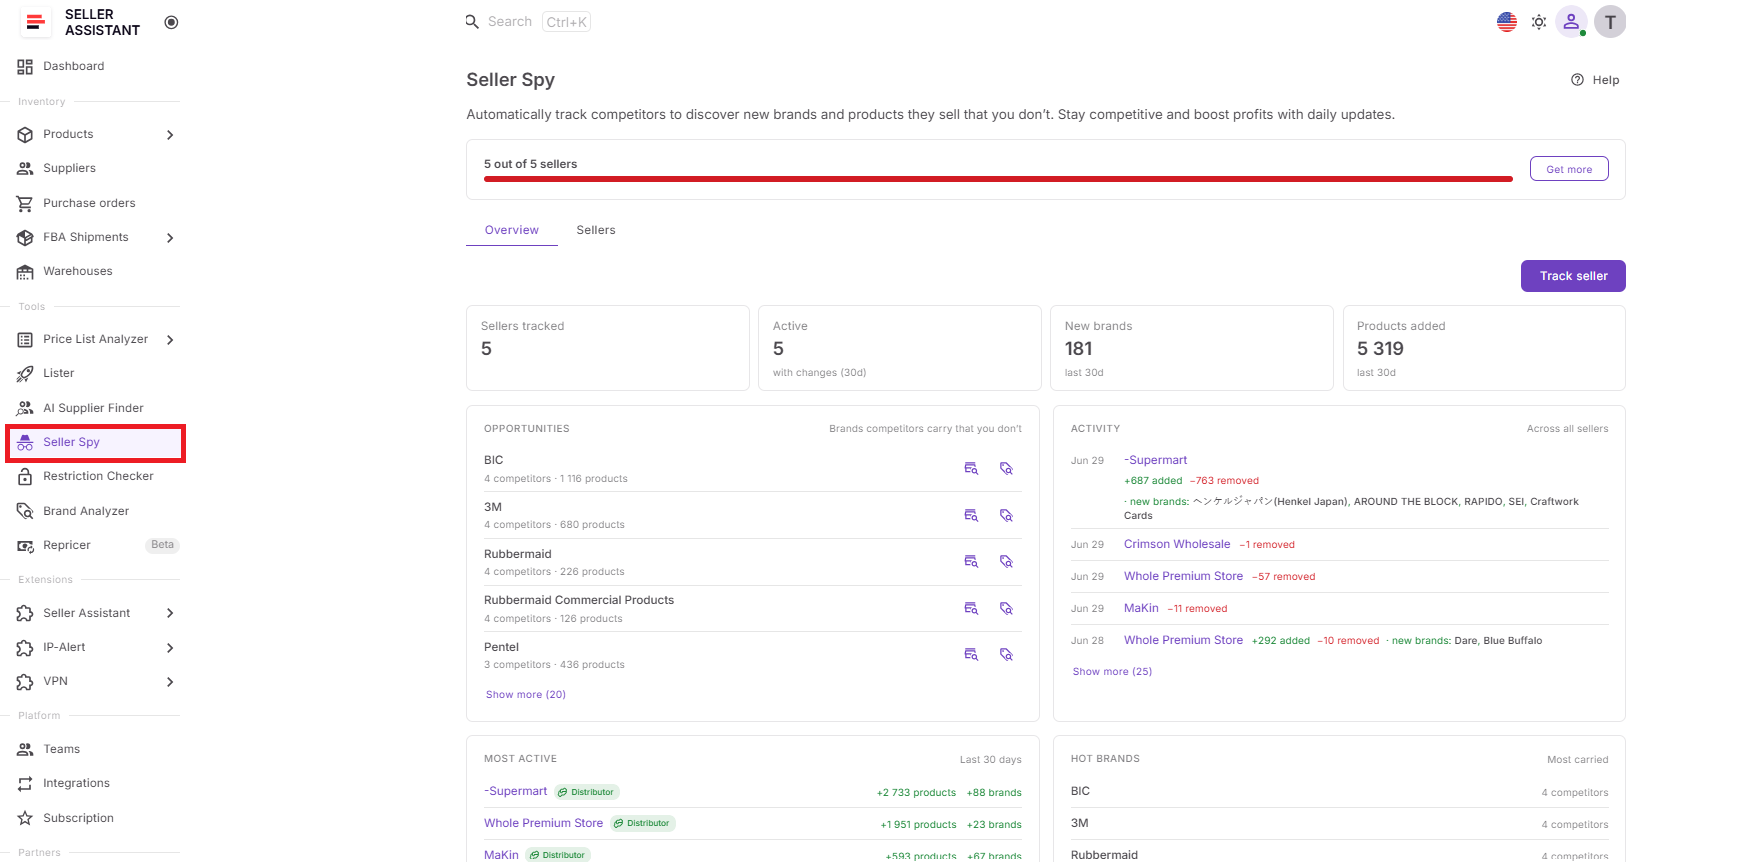
Task: Click the Search input field
Action: pos(528,22)
